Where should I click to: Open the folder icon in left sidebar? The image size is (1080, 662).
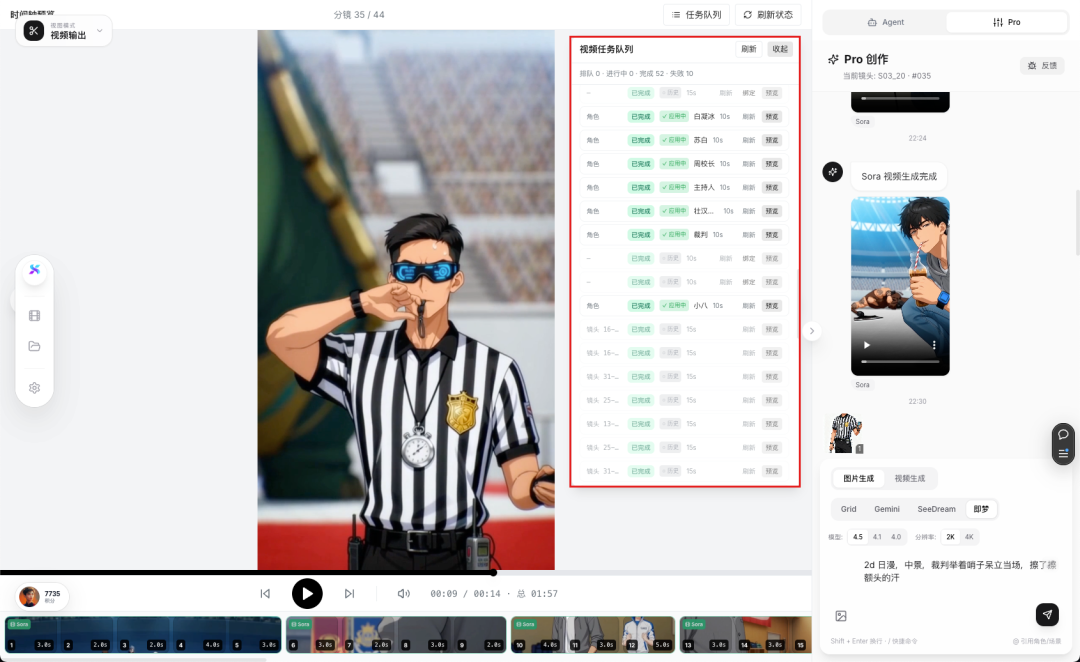[35, 346]
